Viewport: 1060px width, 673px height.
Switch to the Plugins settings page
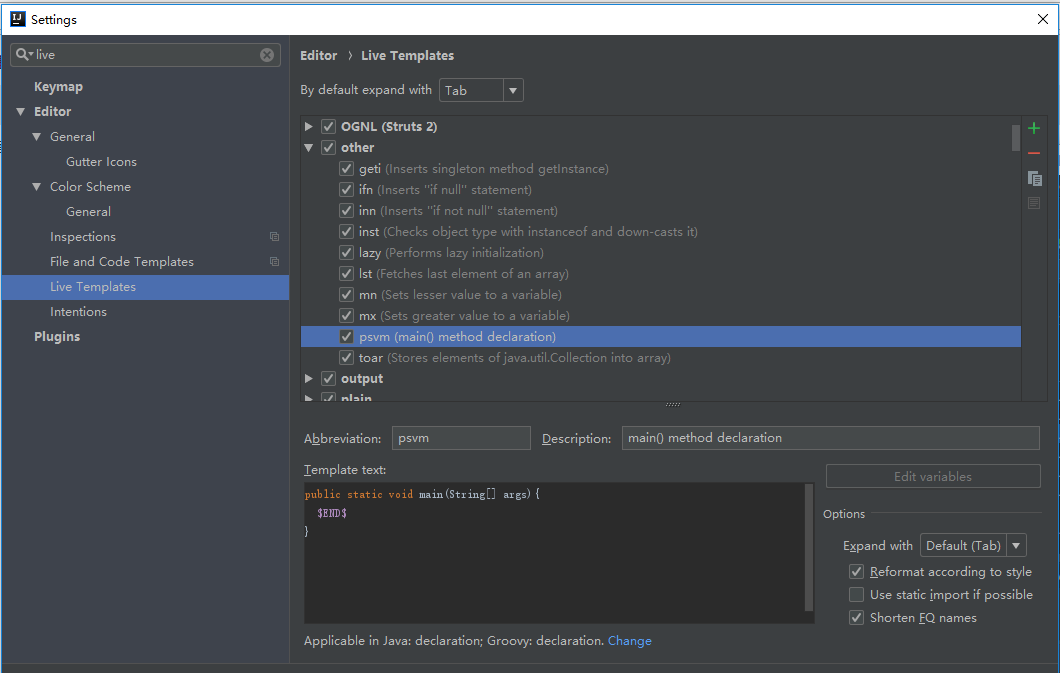(x=57, y=336)
